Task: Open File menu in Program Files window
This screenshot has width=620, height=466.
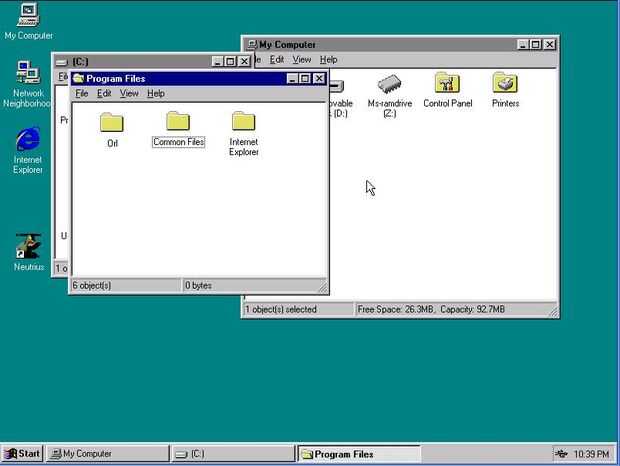Action: click(82, 94)
